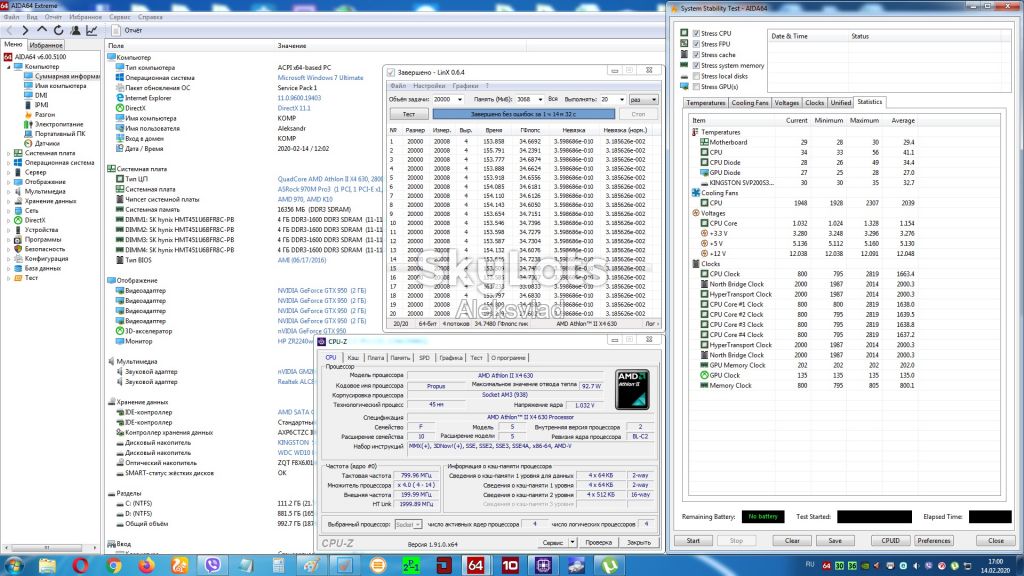The height and width of the screenshot is (576, 1024).
Task: Click the Preferences button
Action: tap(933, 541)
